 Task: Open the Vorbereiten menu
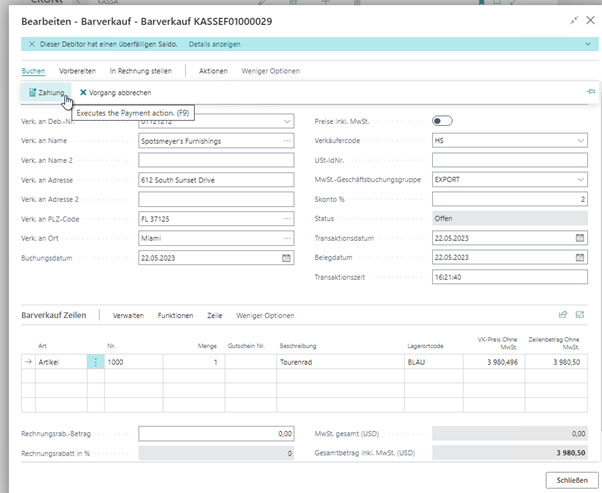77,71
